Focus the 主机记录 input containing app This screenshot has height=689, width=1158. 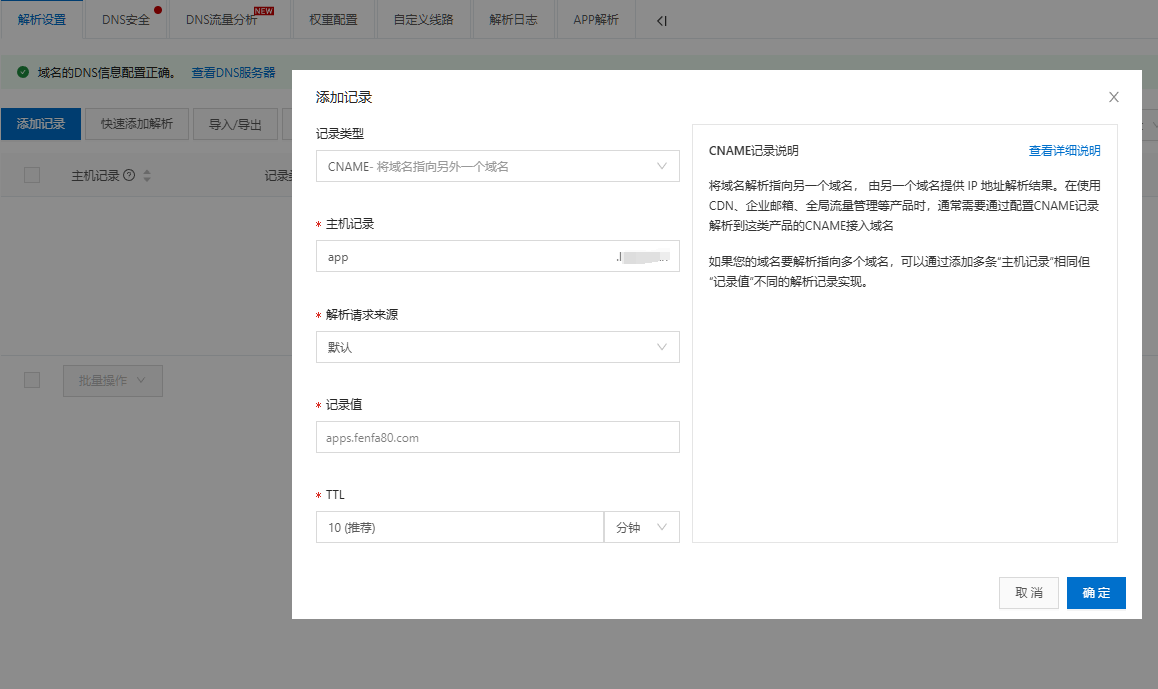click(x=465, y=257)
